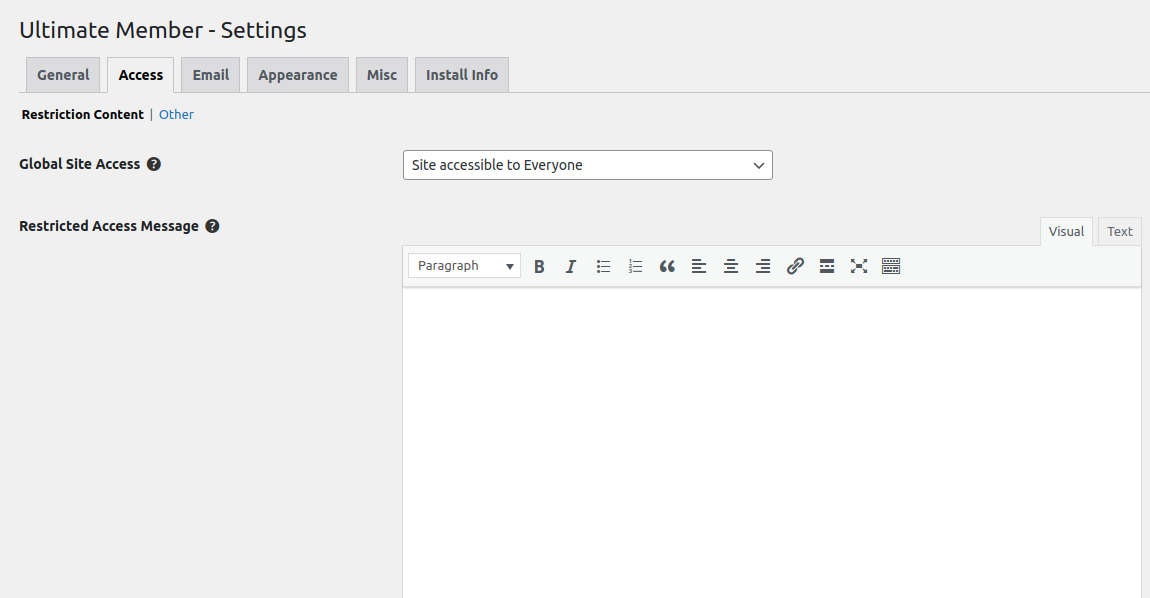1150x598 pixels.
Task: Insert a bulleted list
Action: click(603, 266)
